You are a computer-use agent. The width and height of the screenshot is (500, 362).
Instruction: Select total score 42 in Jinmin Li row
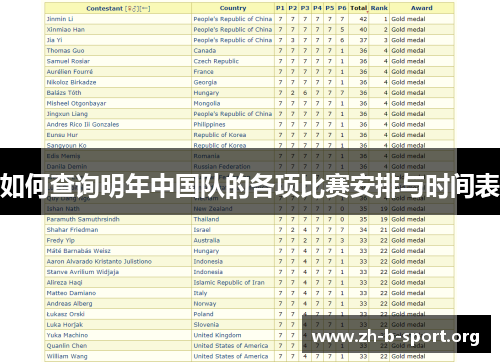tap(363, 19)
